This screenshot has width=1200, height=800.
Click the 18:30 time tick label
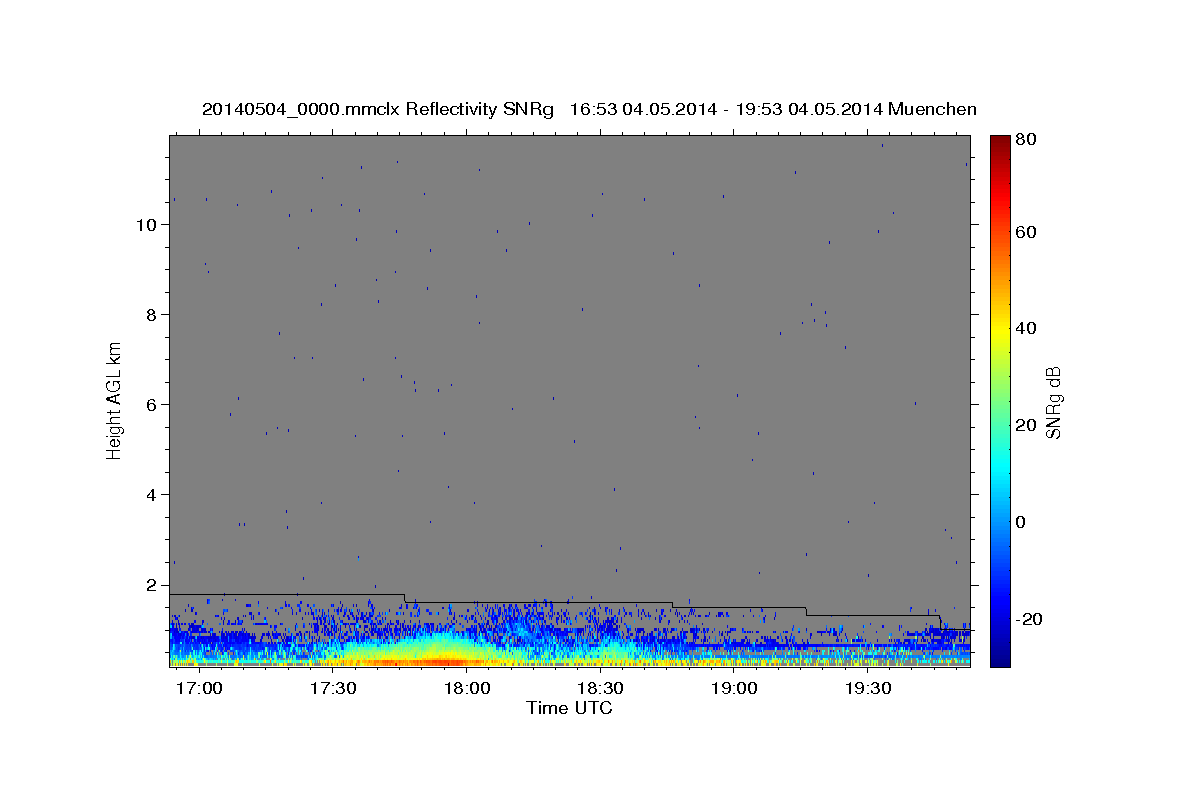pyautogui.click(x=600, y=689)
